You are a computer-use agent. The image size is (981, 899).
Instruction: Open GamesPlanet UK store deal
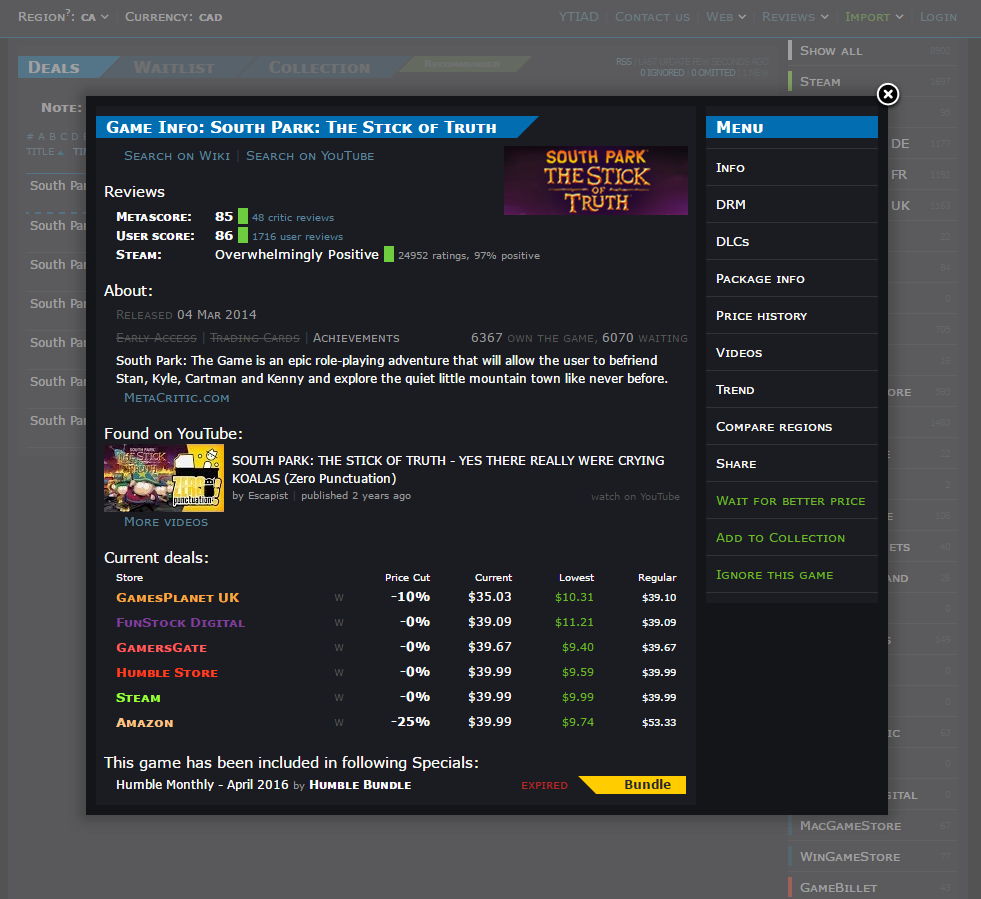(178, 597)
